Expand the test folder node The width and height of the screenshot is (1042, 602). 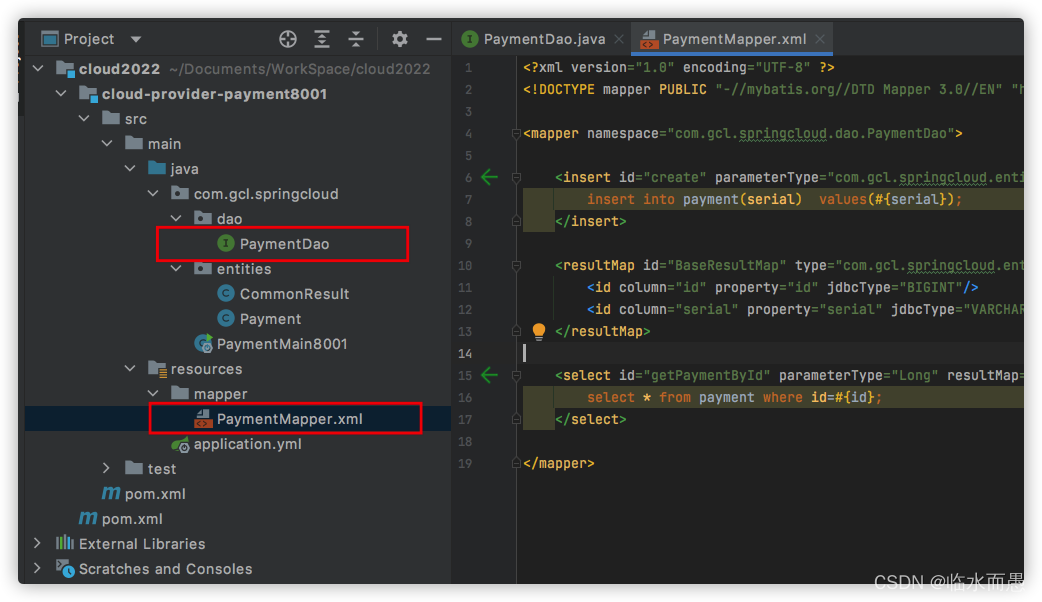point(106,468)
